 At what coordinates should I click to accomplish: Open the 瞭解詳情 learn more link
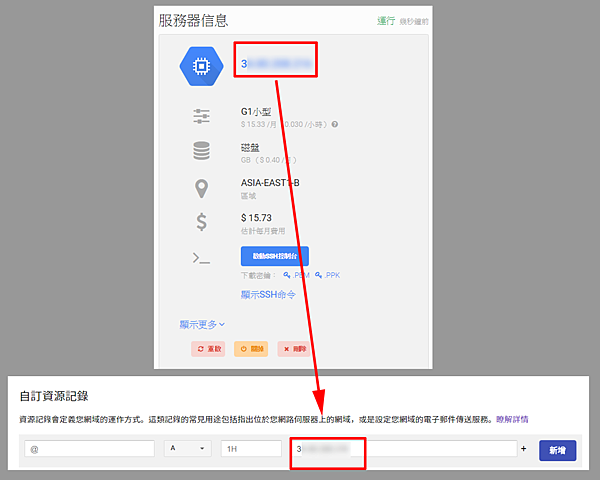click(x=512, y=419)
